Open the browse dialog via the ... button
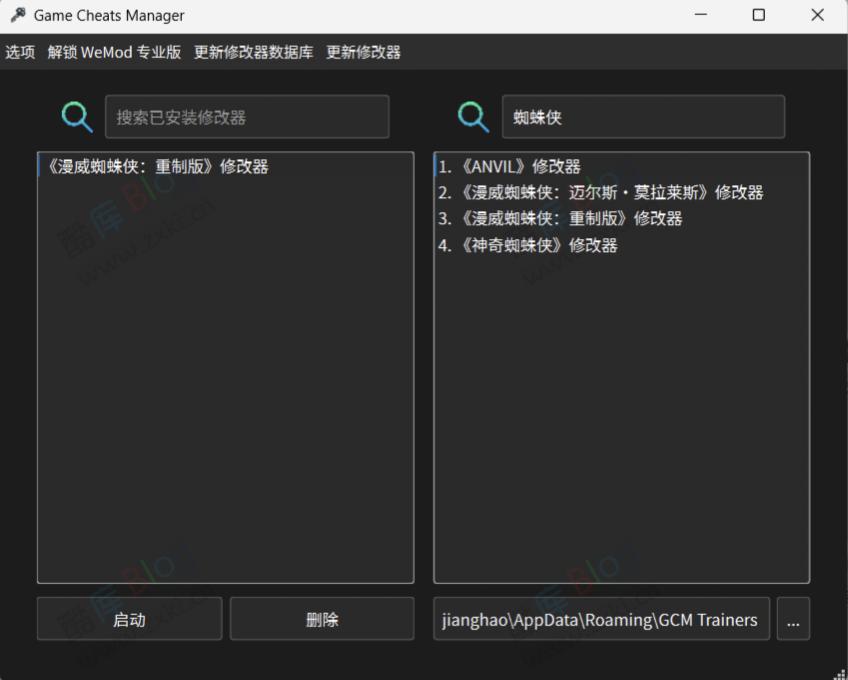Viewport: 848px width, 680px height. (793, 618)
